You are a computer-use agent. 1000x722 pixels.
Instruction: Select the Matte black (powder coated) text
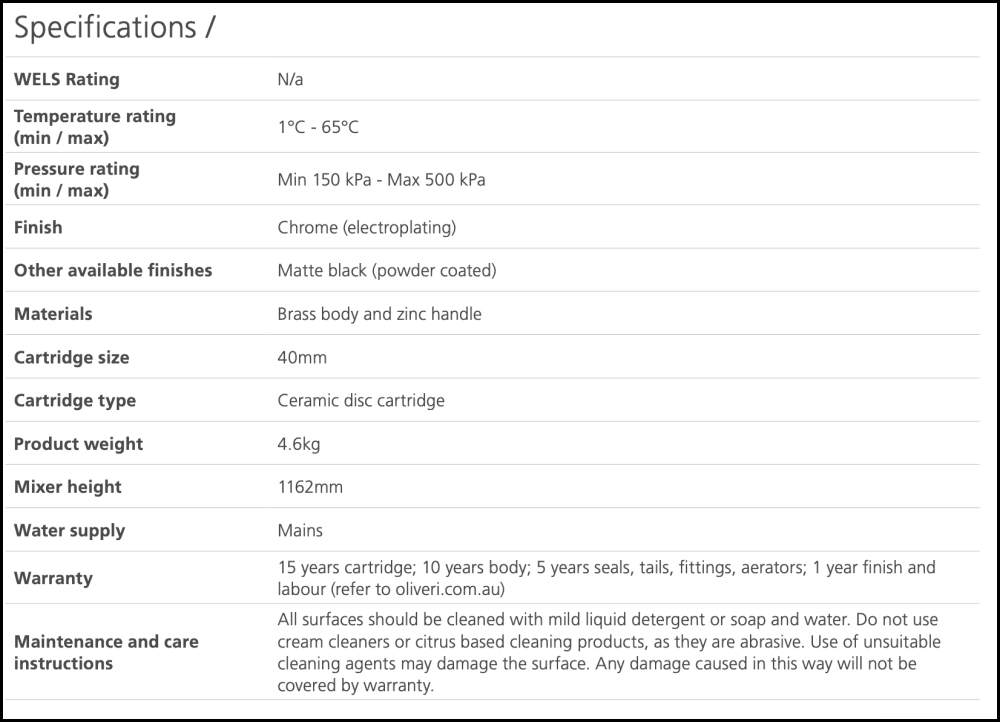coord(386,270)
